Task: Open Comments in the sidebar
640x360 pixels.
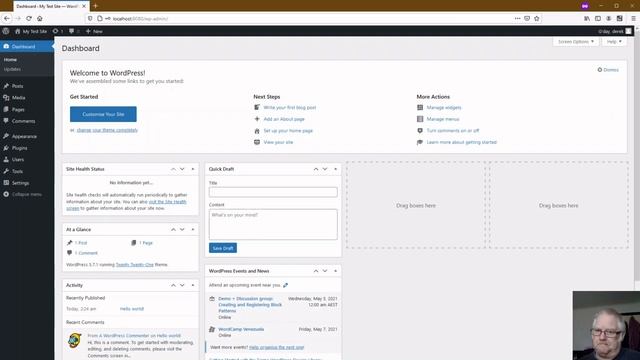Action: coord(23,121)
